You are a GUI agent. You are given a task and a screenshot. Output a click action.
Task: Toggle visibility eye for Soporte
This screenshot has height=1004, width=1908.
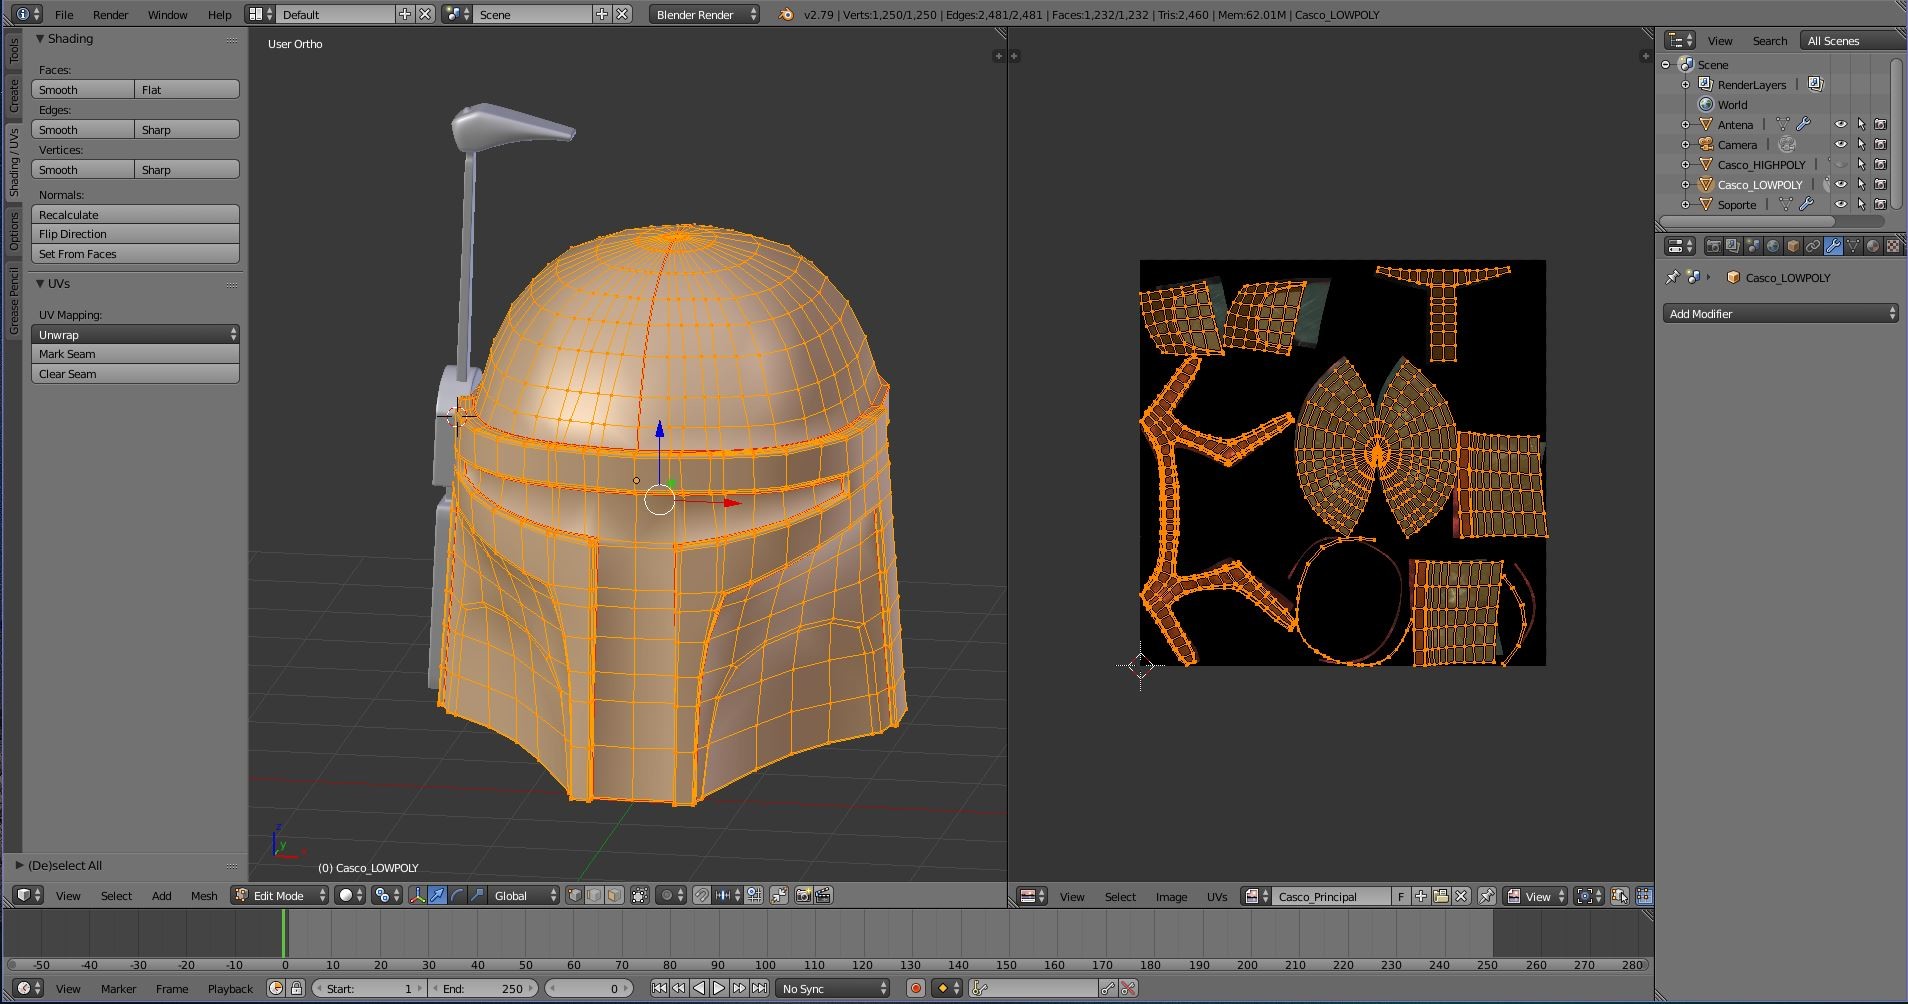tap(1840, 204)
